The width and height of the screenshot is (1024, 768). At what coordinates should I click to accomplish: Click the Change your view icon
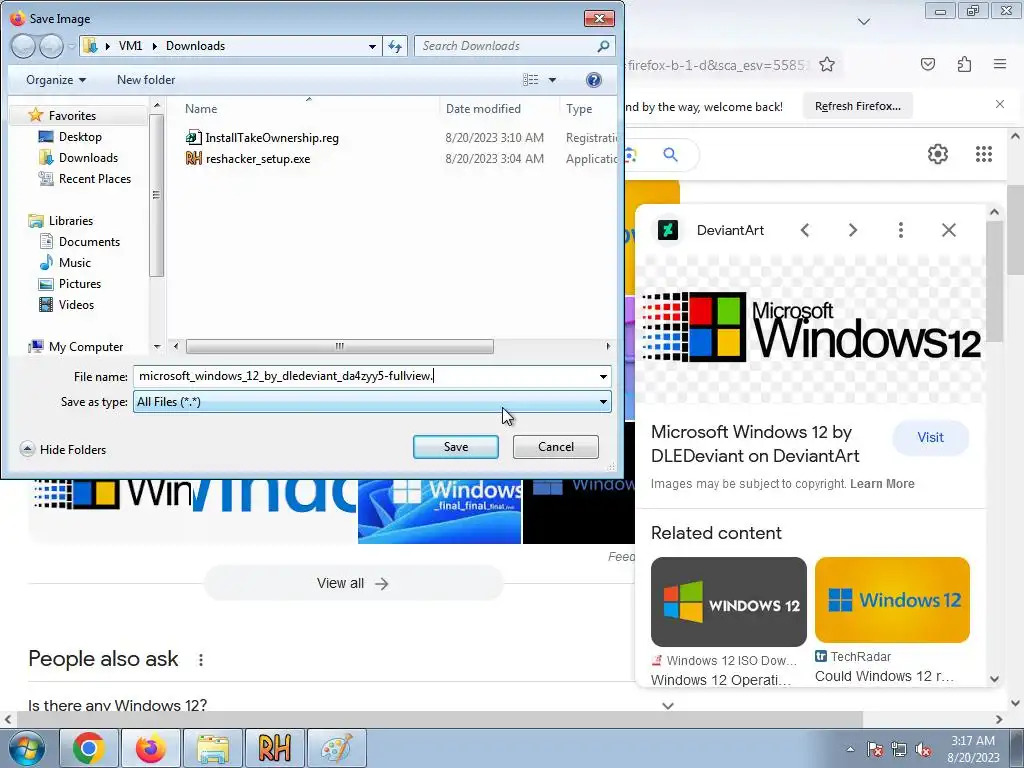(531, 80)
